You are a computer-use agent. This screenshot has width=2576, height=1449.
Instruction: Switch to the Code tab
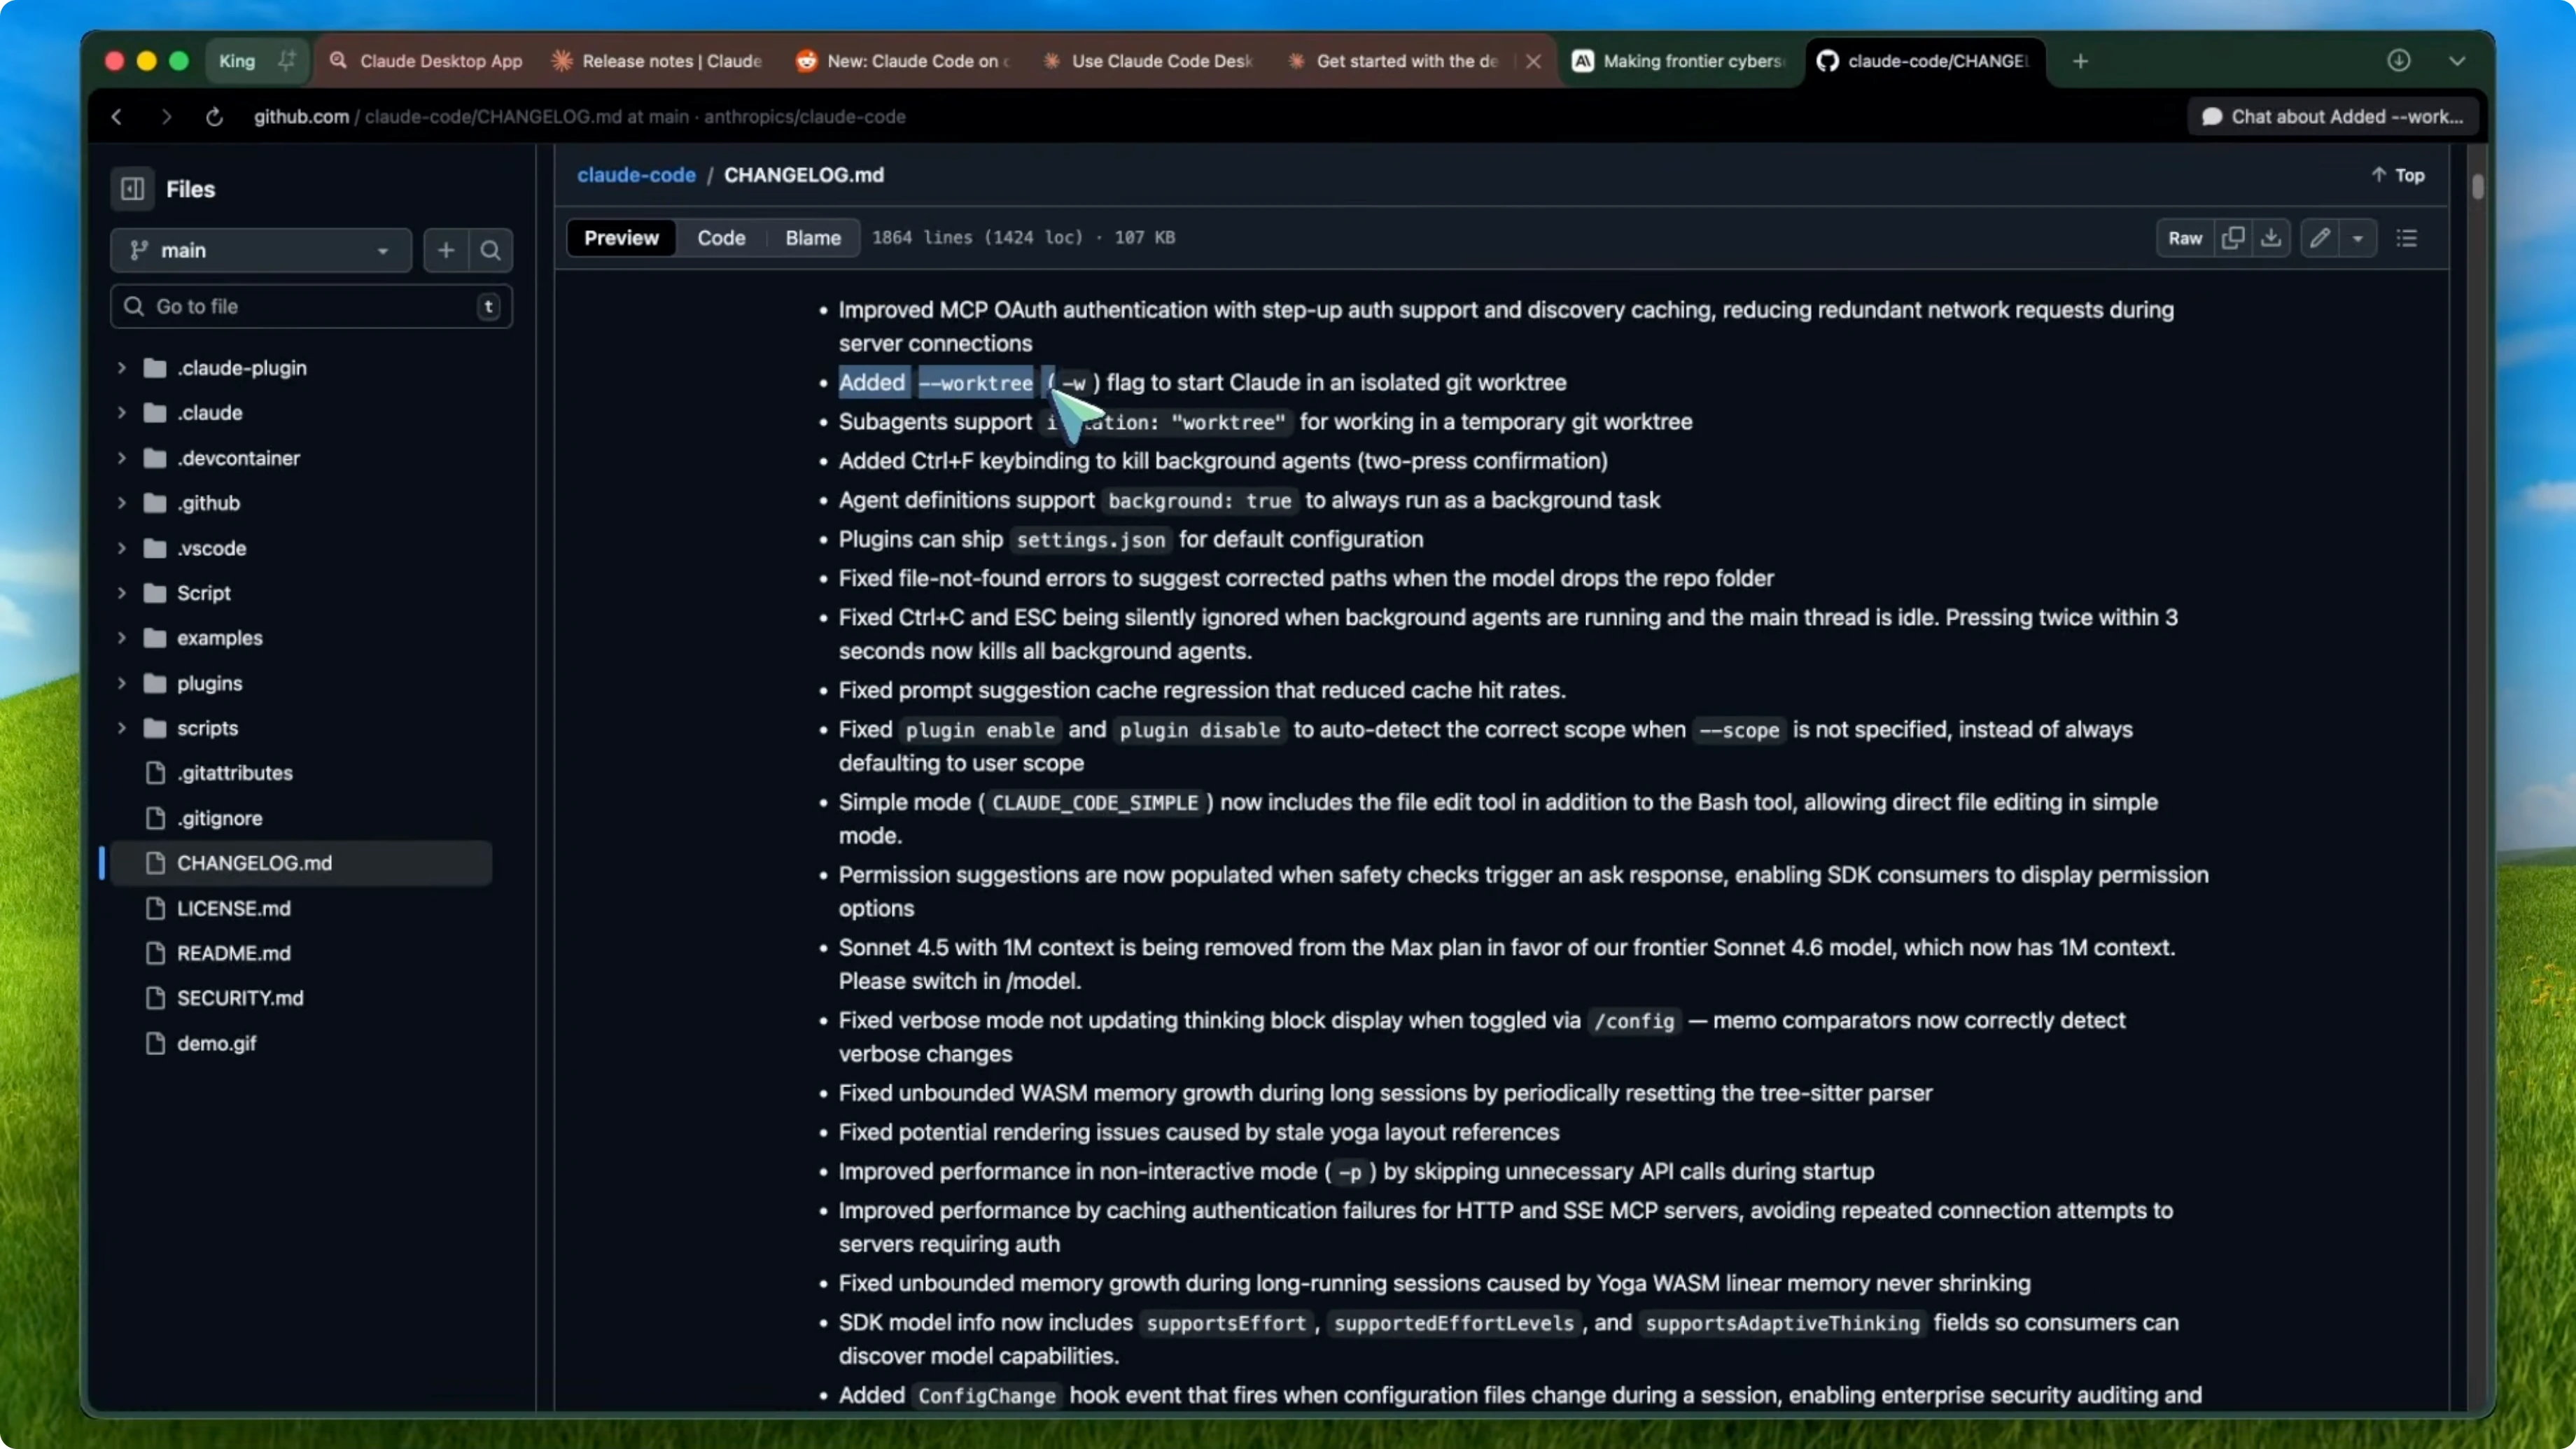(x=720, y=238)
